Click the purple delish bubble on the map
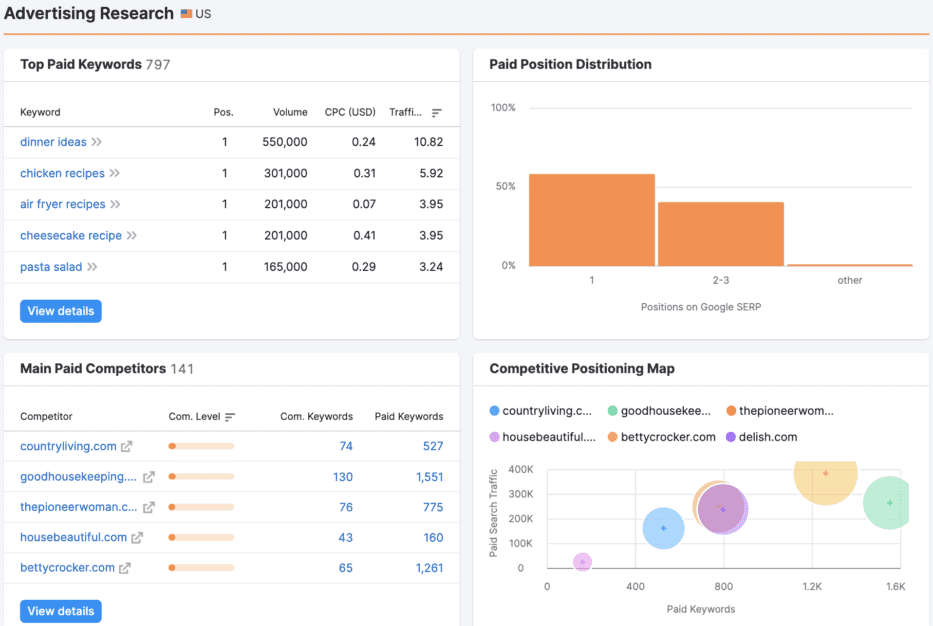933x626 pixels. click(722, 509)
